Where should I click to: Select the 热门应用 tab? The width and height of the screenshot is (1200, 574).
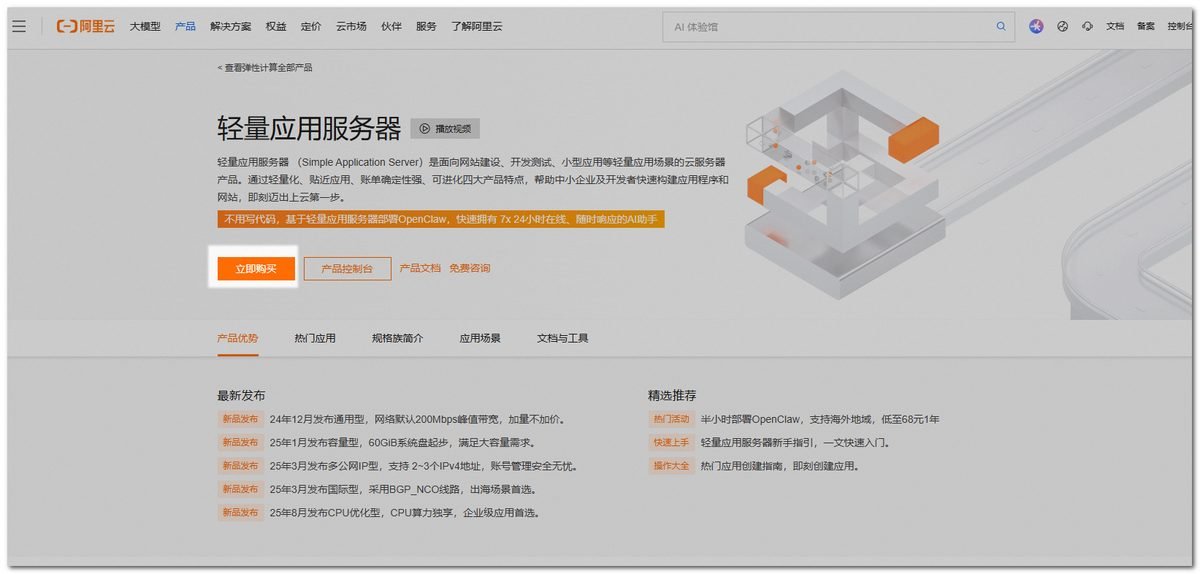tap(315, 338)
